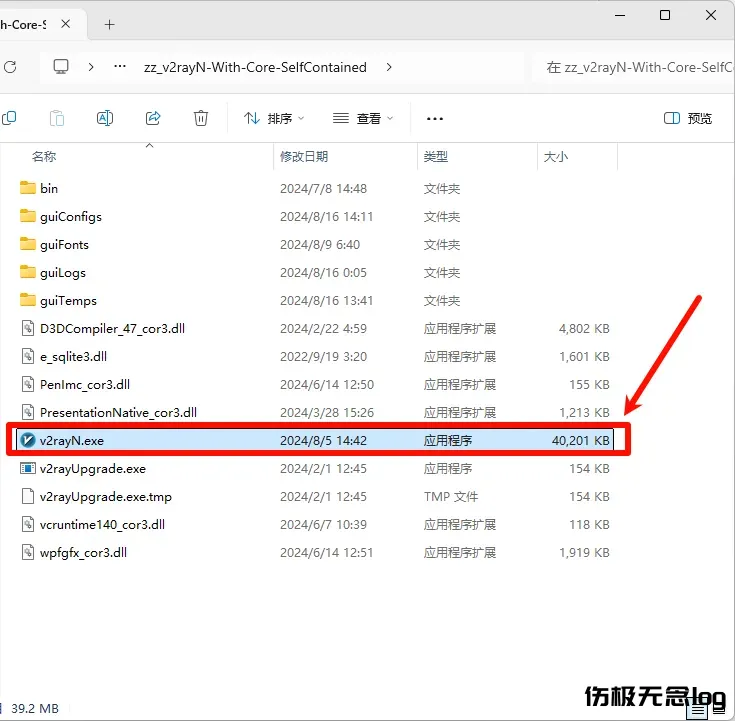The image size is (735, 721).
Task: Select the v2rayUpgrade.exe.tmp file name
Action: [106, 496]
